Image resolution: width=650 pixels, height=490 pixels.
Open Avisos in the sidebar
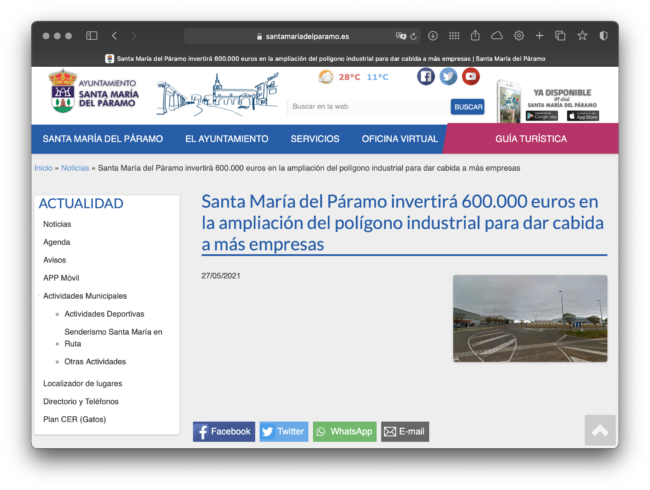55,260
